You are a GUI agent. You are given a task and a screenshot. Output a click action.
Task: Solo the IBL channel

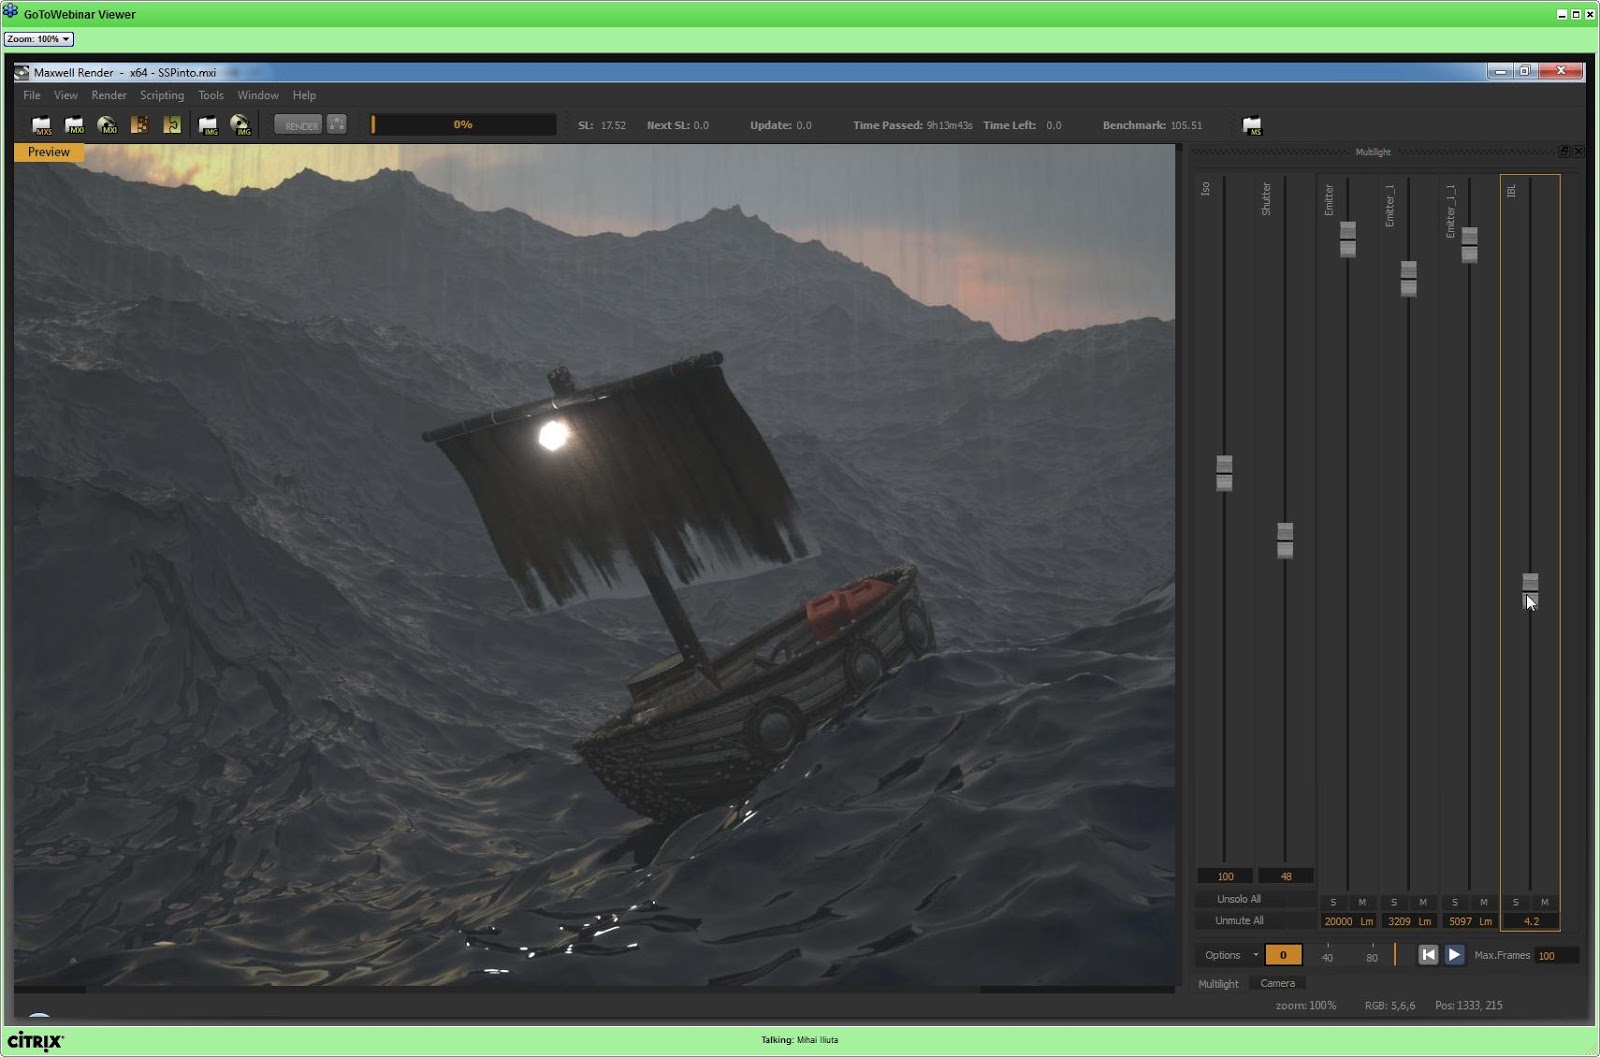click(1516, 902)
